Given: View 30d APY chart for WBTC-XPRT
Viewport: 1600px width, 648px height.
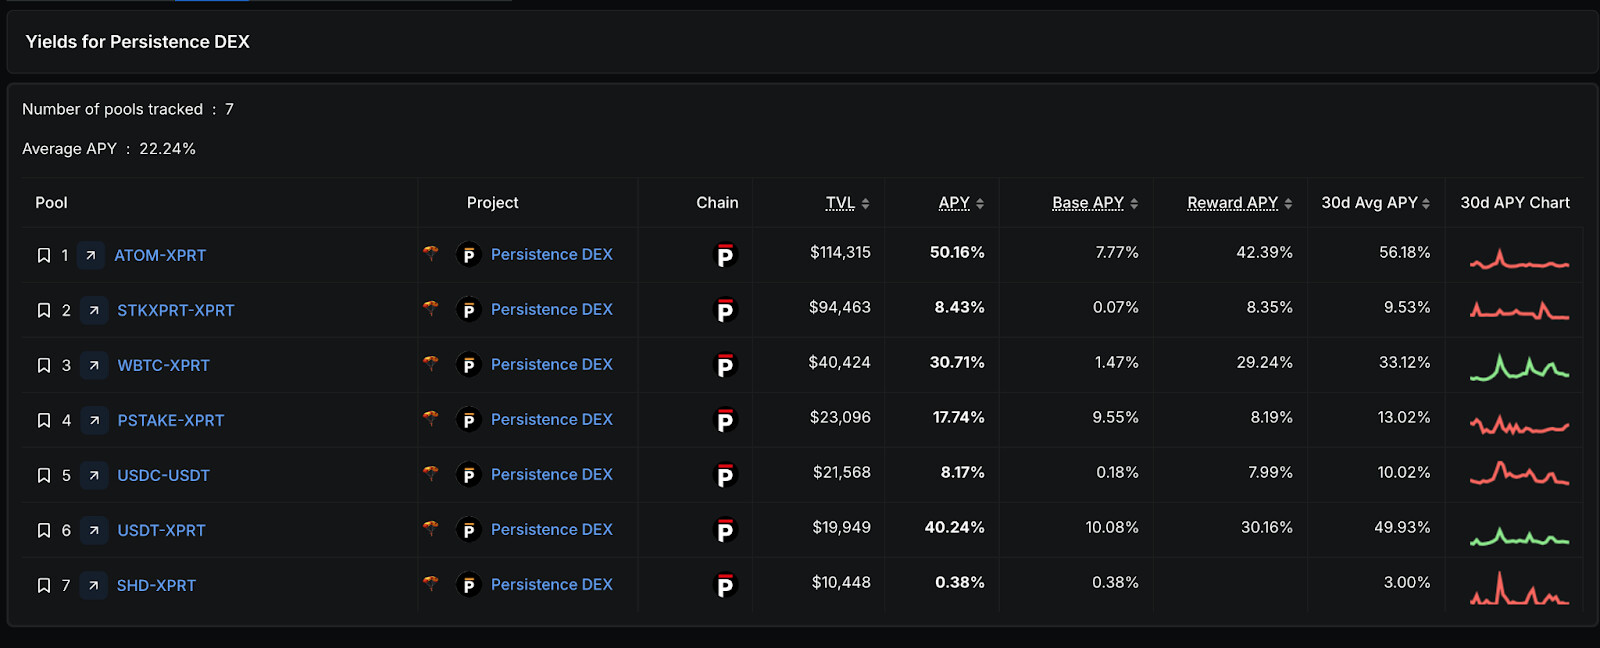Looking at the screenshot, I should pos(1519,367).
